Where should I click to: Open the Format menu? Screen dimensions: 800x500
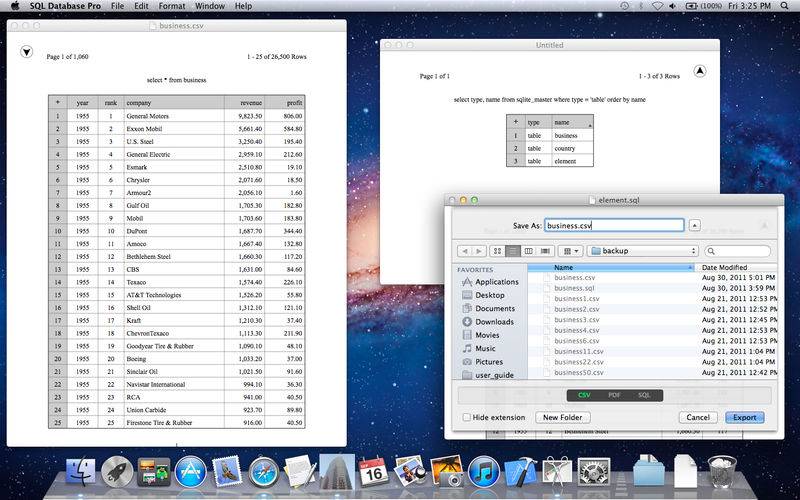pos(171,6)
